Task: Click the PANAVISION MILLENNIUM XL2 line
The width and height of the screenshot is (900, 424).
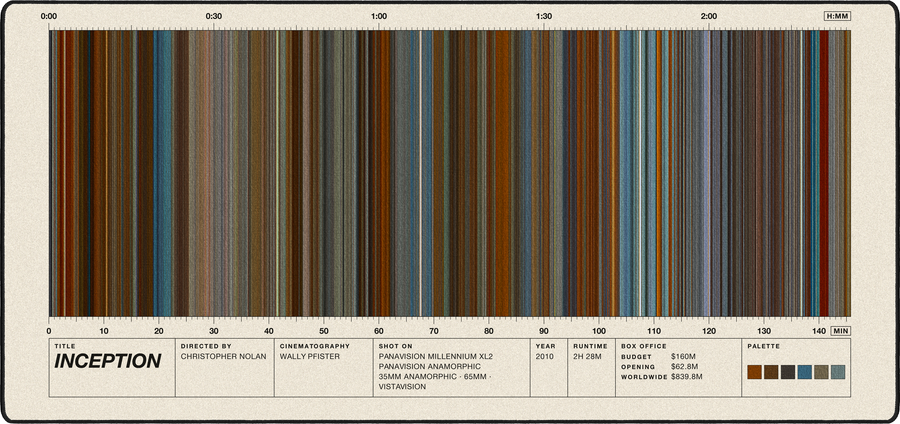Action: (x=436, y=356)
